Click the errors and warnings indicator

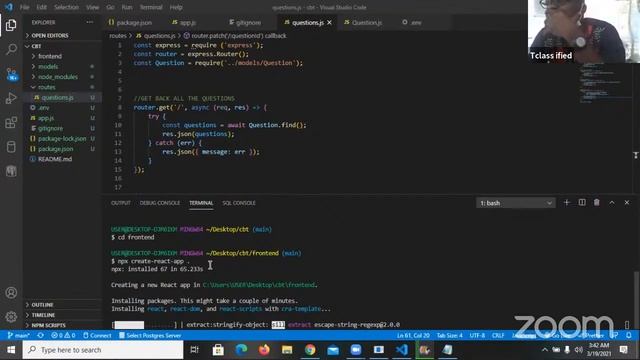coord(63,336)
